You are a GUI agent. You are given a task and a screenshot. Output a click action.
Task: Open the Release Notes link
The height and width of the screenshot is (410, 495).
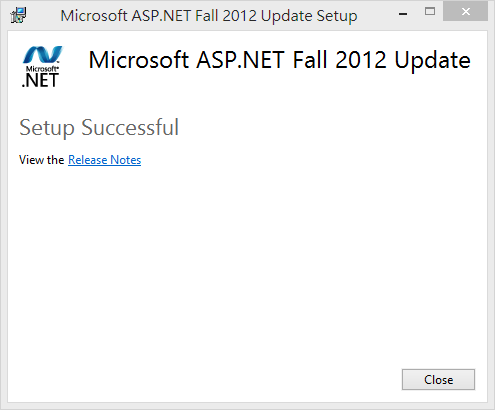point(104,160)
